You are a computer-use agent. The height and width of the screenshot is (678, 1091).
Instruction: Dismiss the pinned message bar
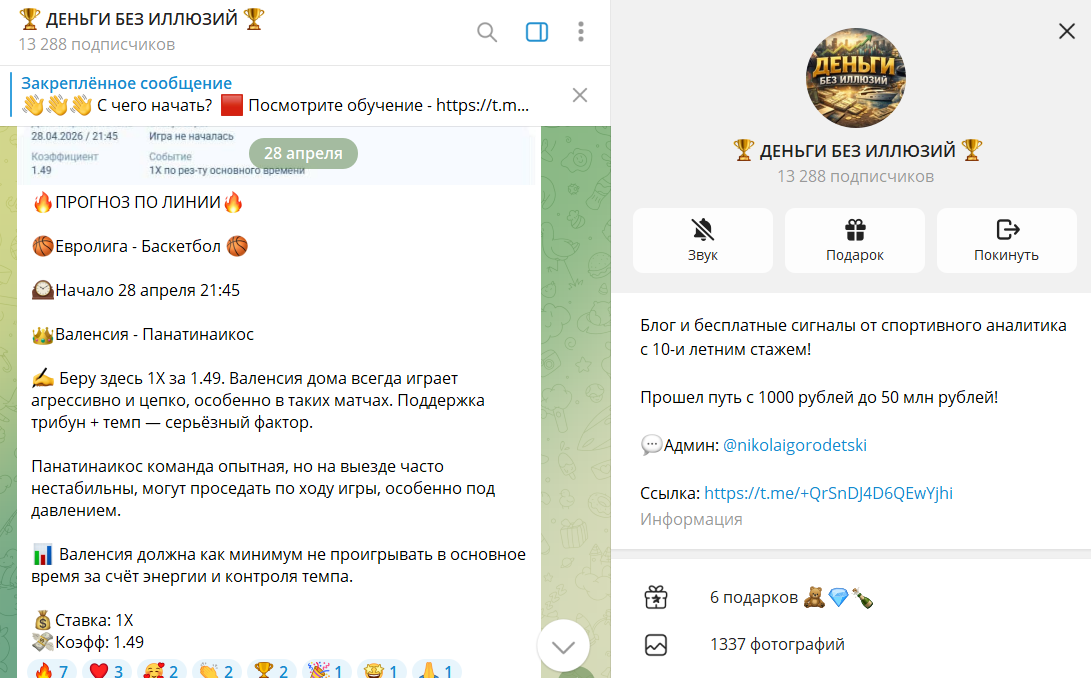coord(580,95)
